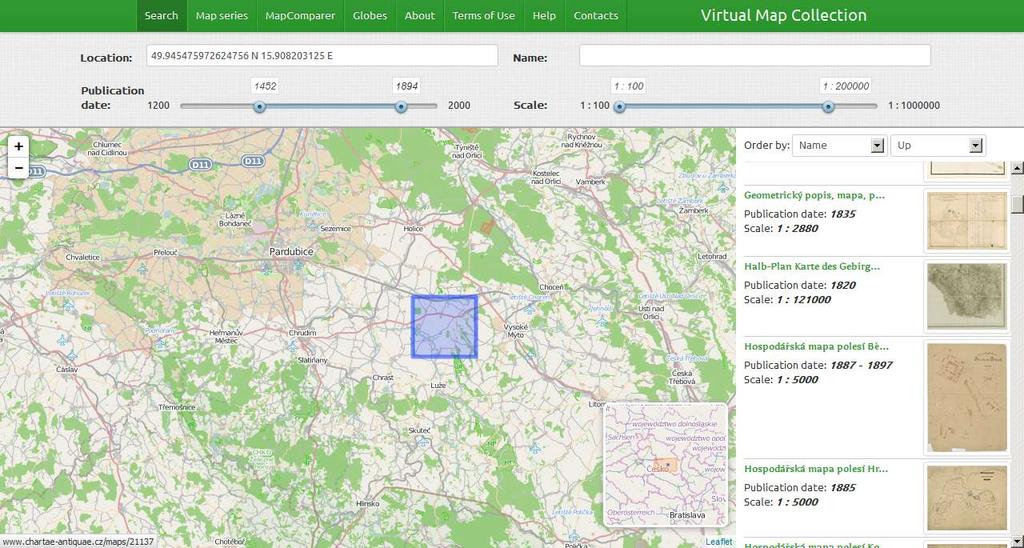This screenshot has height=548, width=1024.
Task: Click the 1885 Hospodářská mapa thumbnail
Action: click(967, 498)
